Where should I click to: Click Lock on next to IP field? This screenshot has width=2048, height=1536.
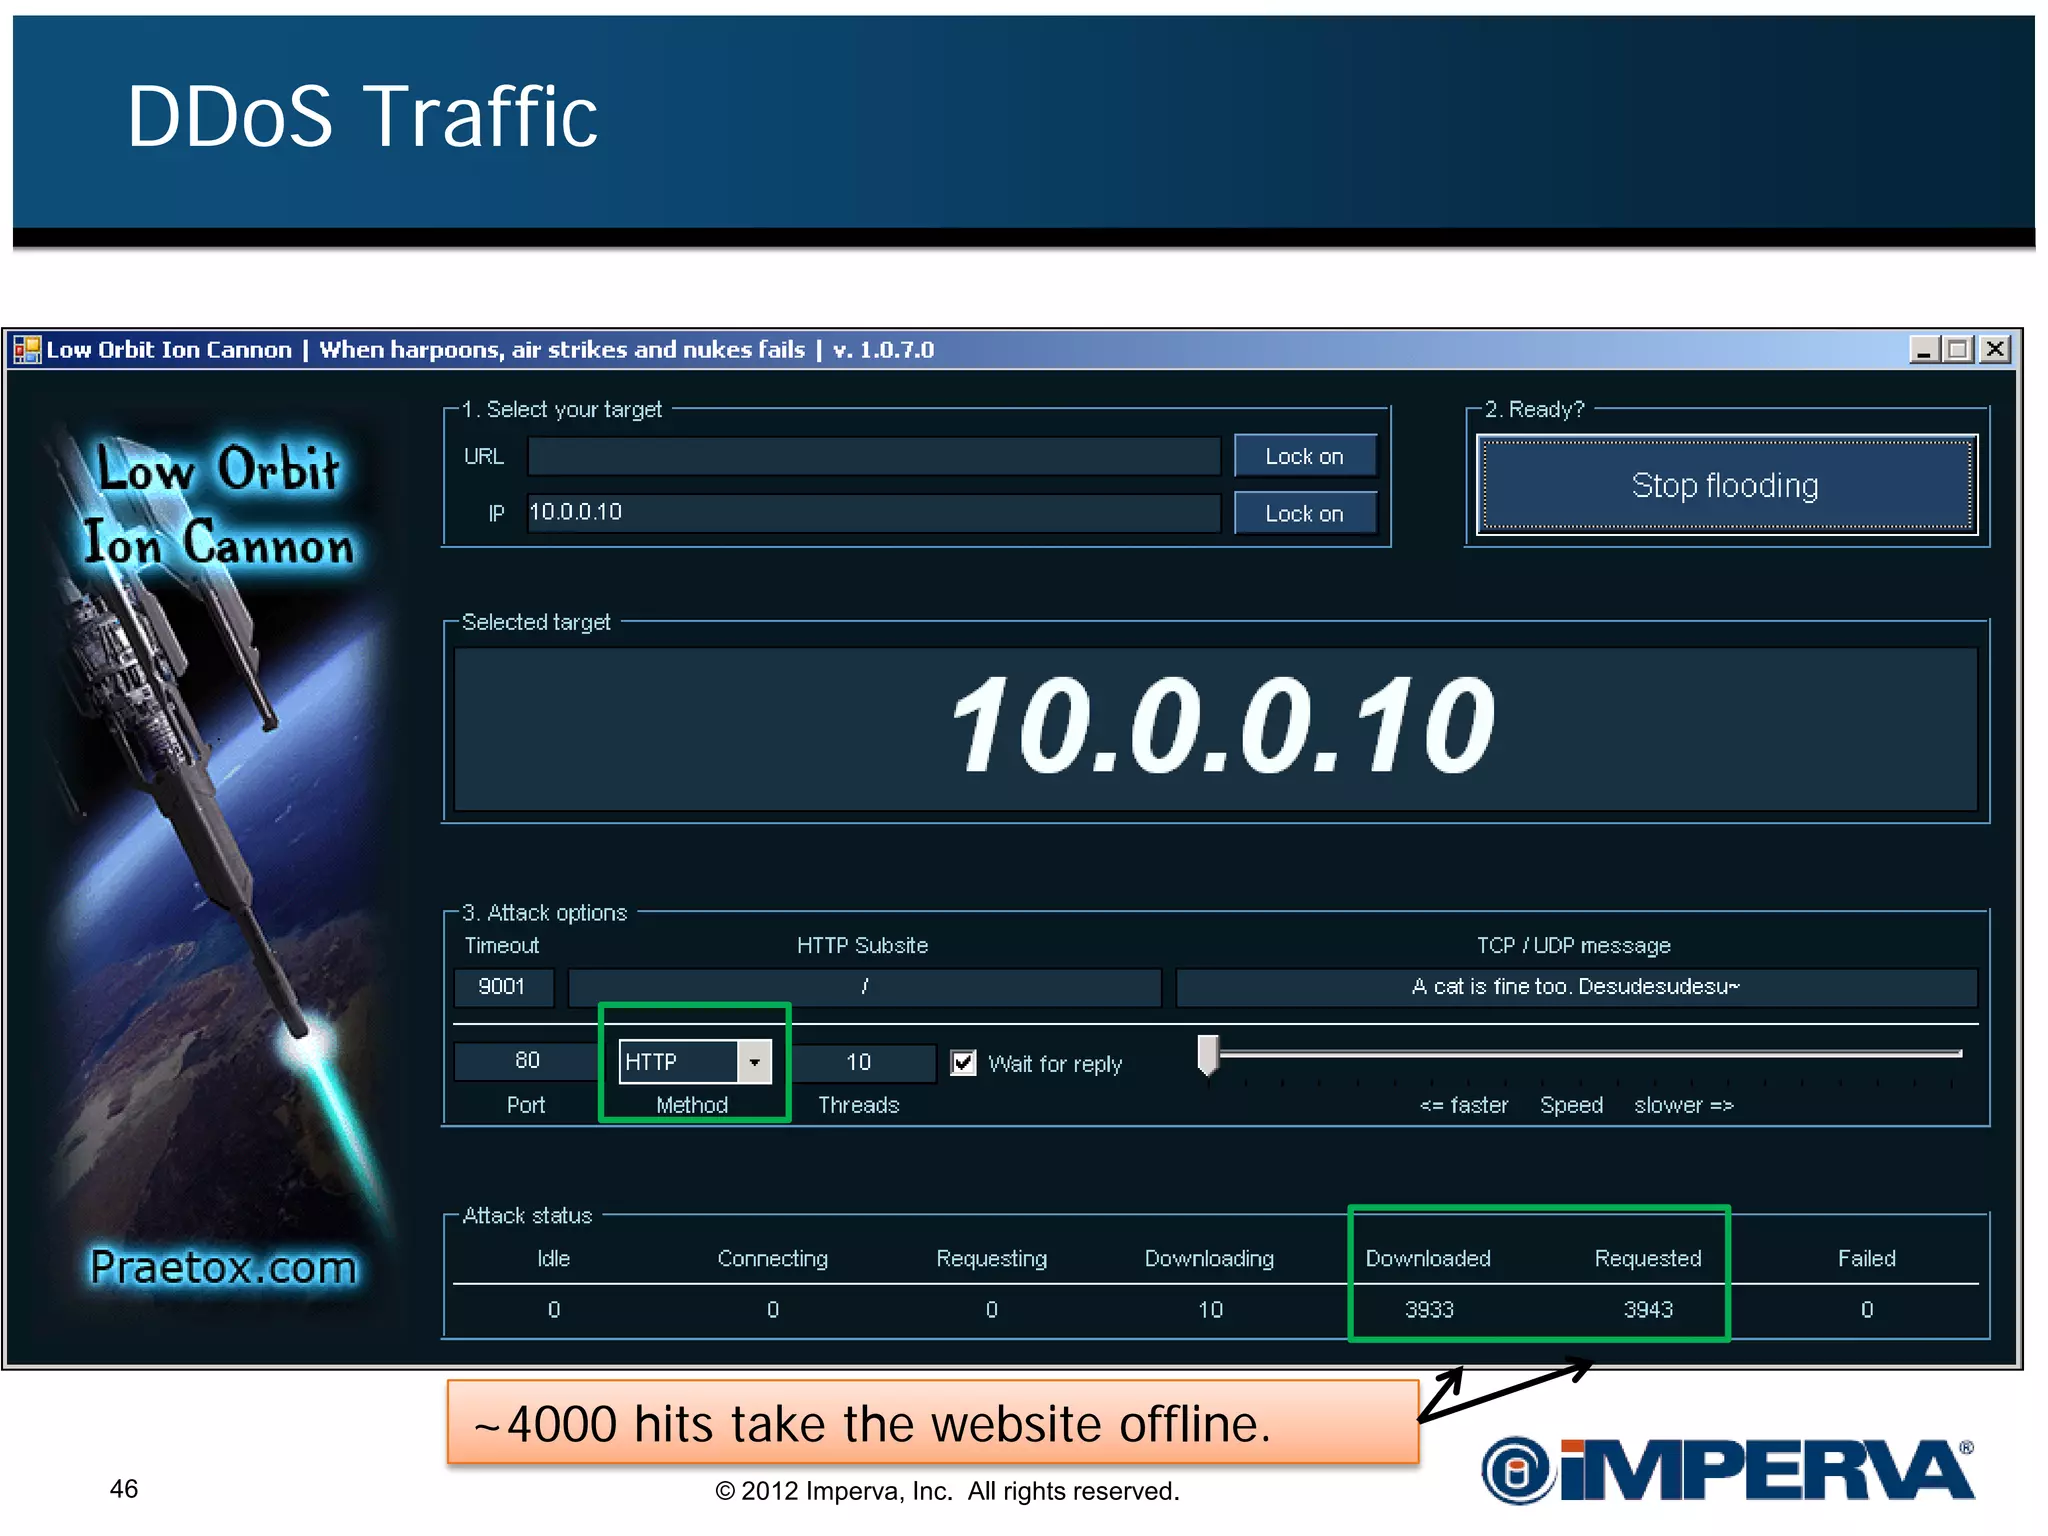click(x=1305, y=513)
